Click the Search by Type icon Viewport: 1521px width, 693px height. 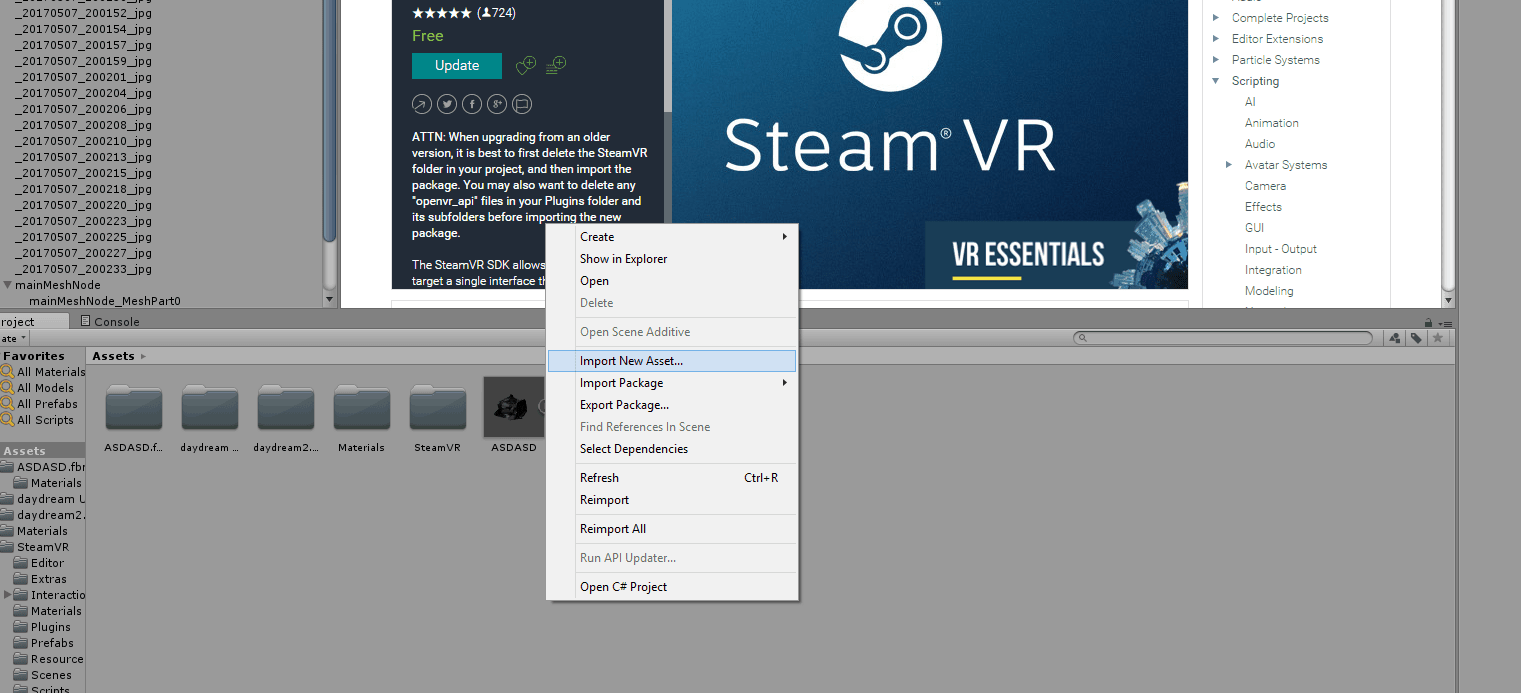coord(1395,338)
